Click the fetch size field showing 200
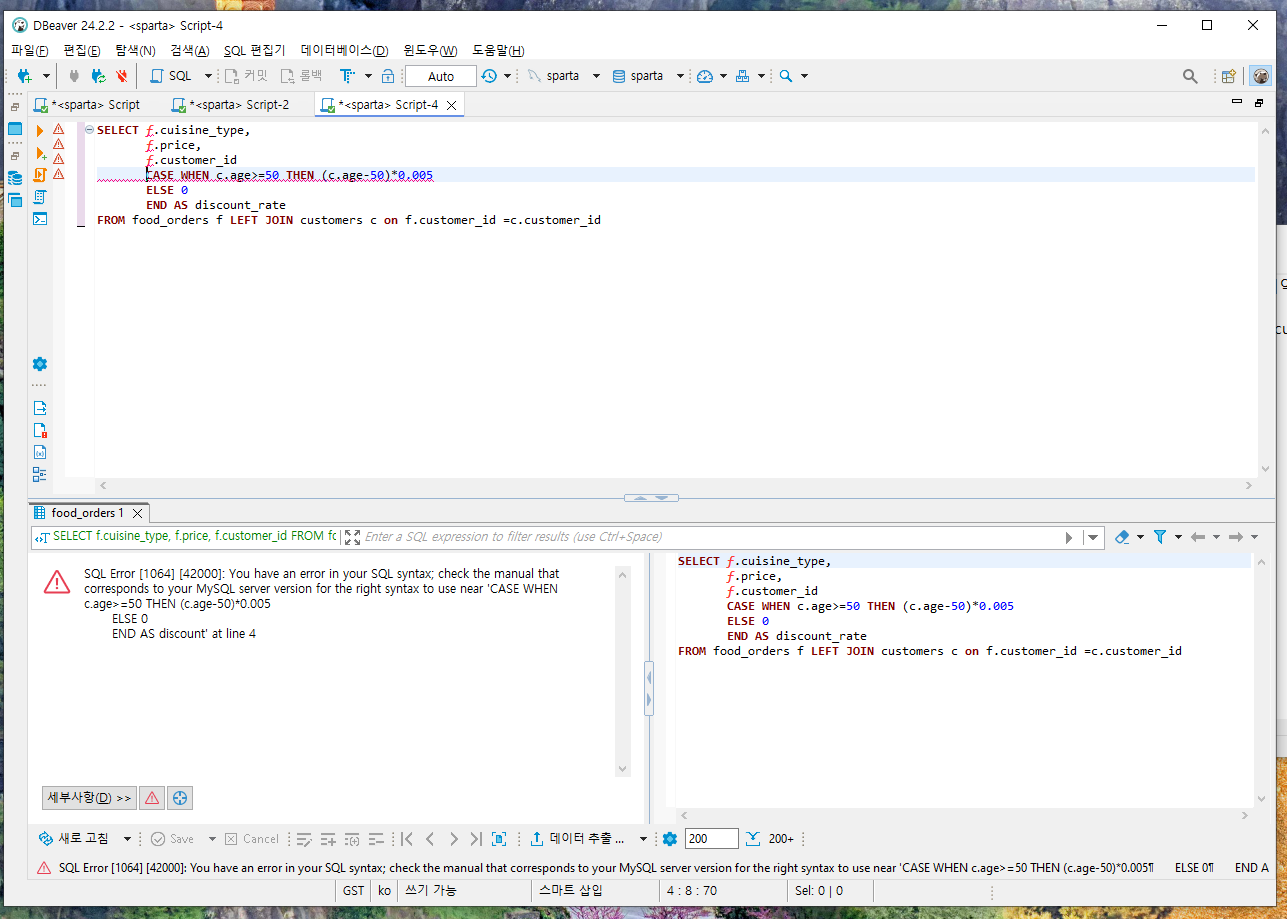 [712, 839]
